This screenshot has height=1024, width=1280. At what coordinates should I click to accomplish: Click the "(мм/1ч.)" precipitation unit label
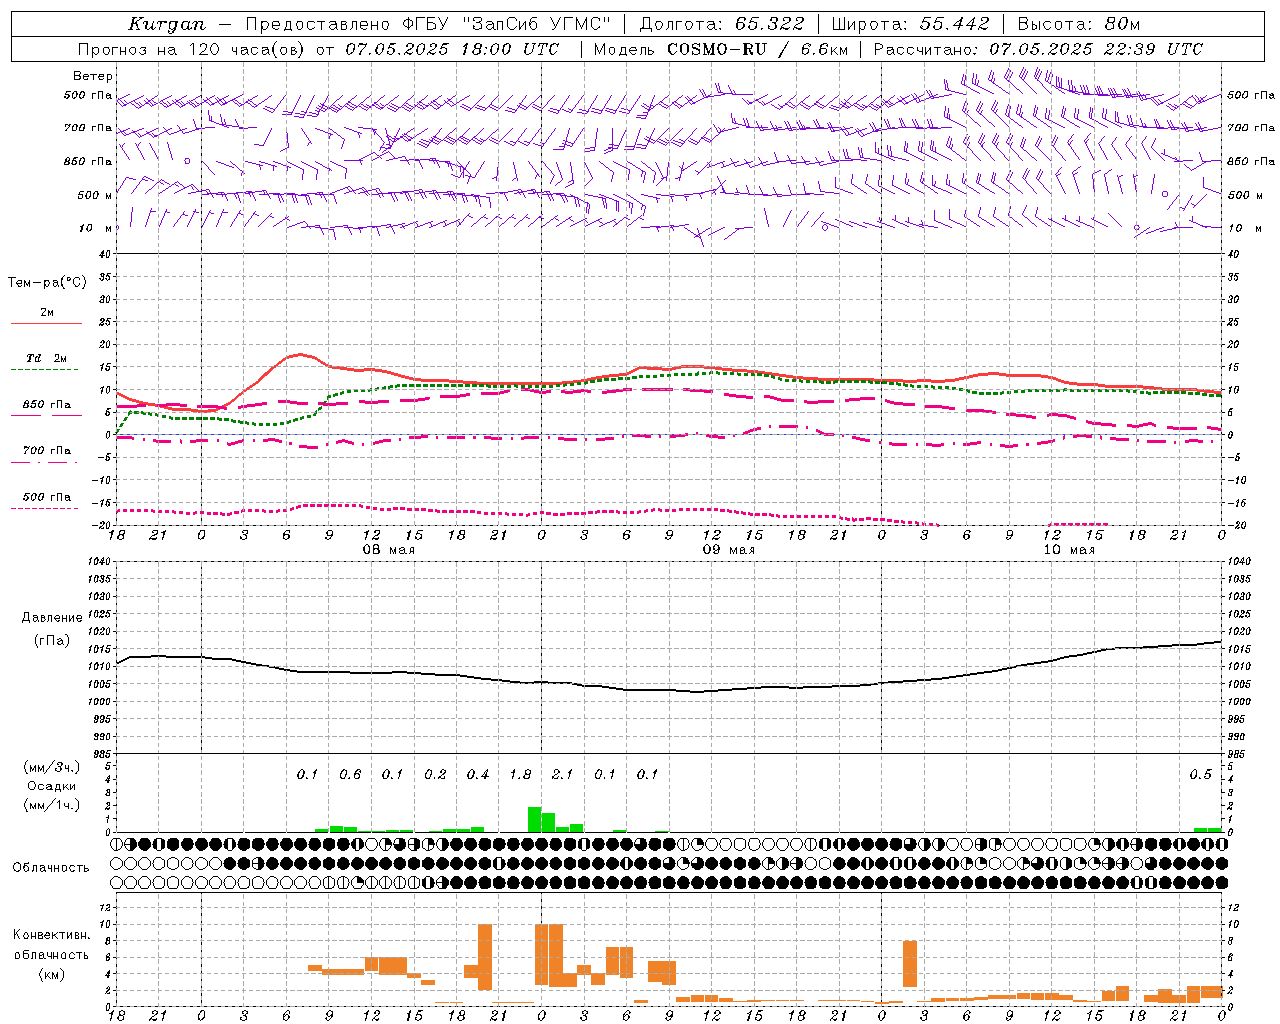(x=51, y=805)
